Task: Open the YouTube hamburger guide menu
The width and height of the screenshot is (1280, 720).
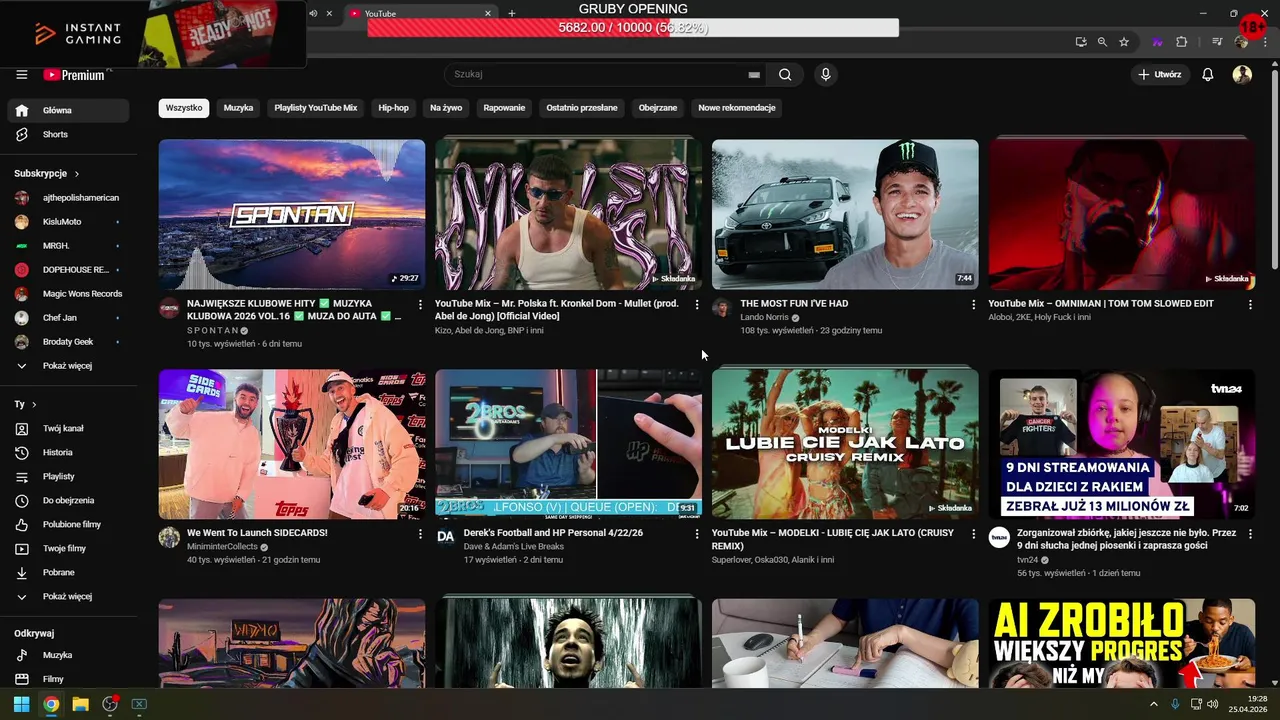Action: pyautogui.click(x=21, y=75)
